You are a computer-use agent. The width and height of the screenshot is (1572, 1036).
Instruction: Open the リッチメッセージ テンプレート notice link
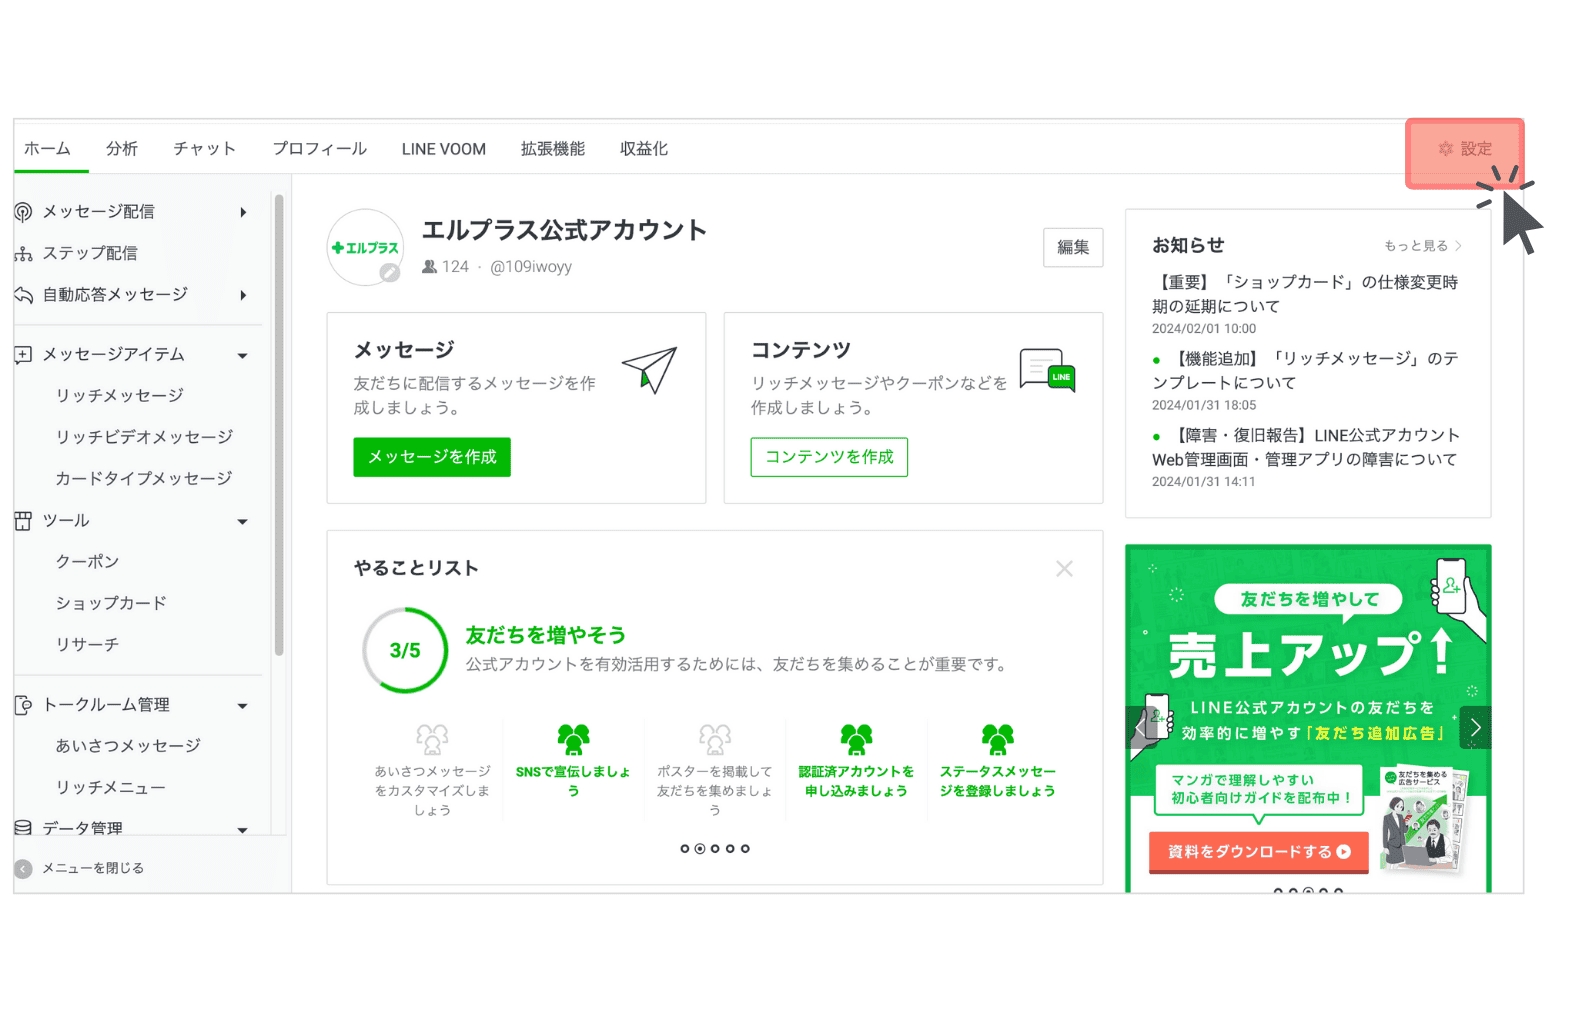(x=1305, y=371)
